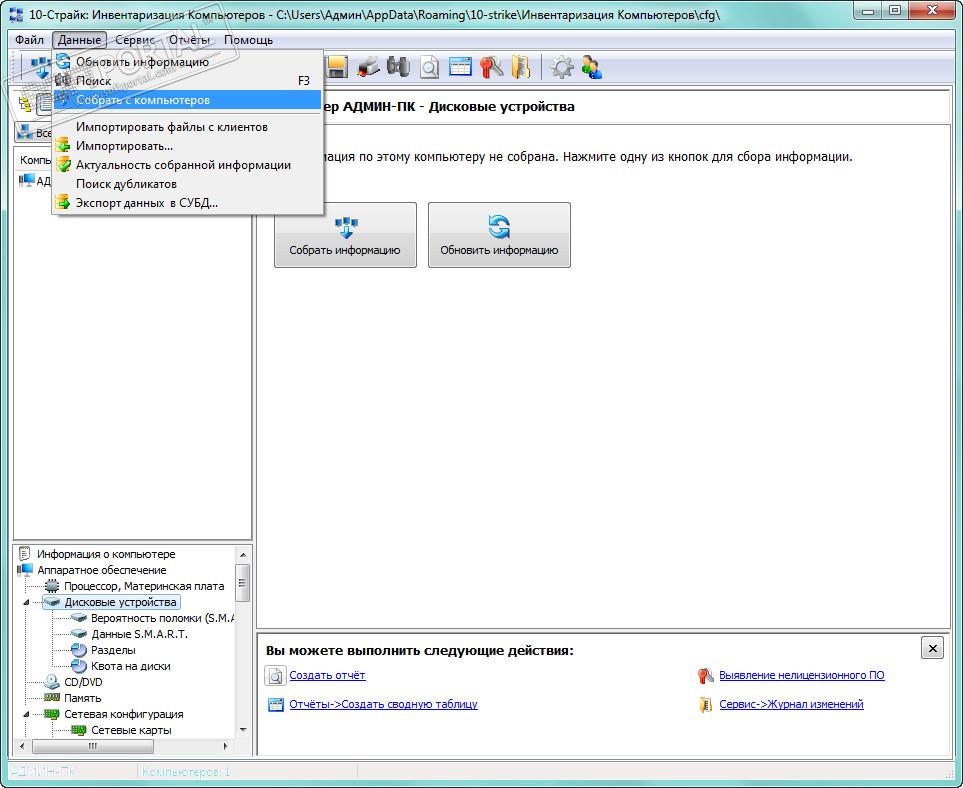This screenshot has height=788, width=963.
Task: Click the Собрать информацию button
Action: pos(345,235)
